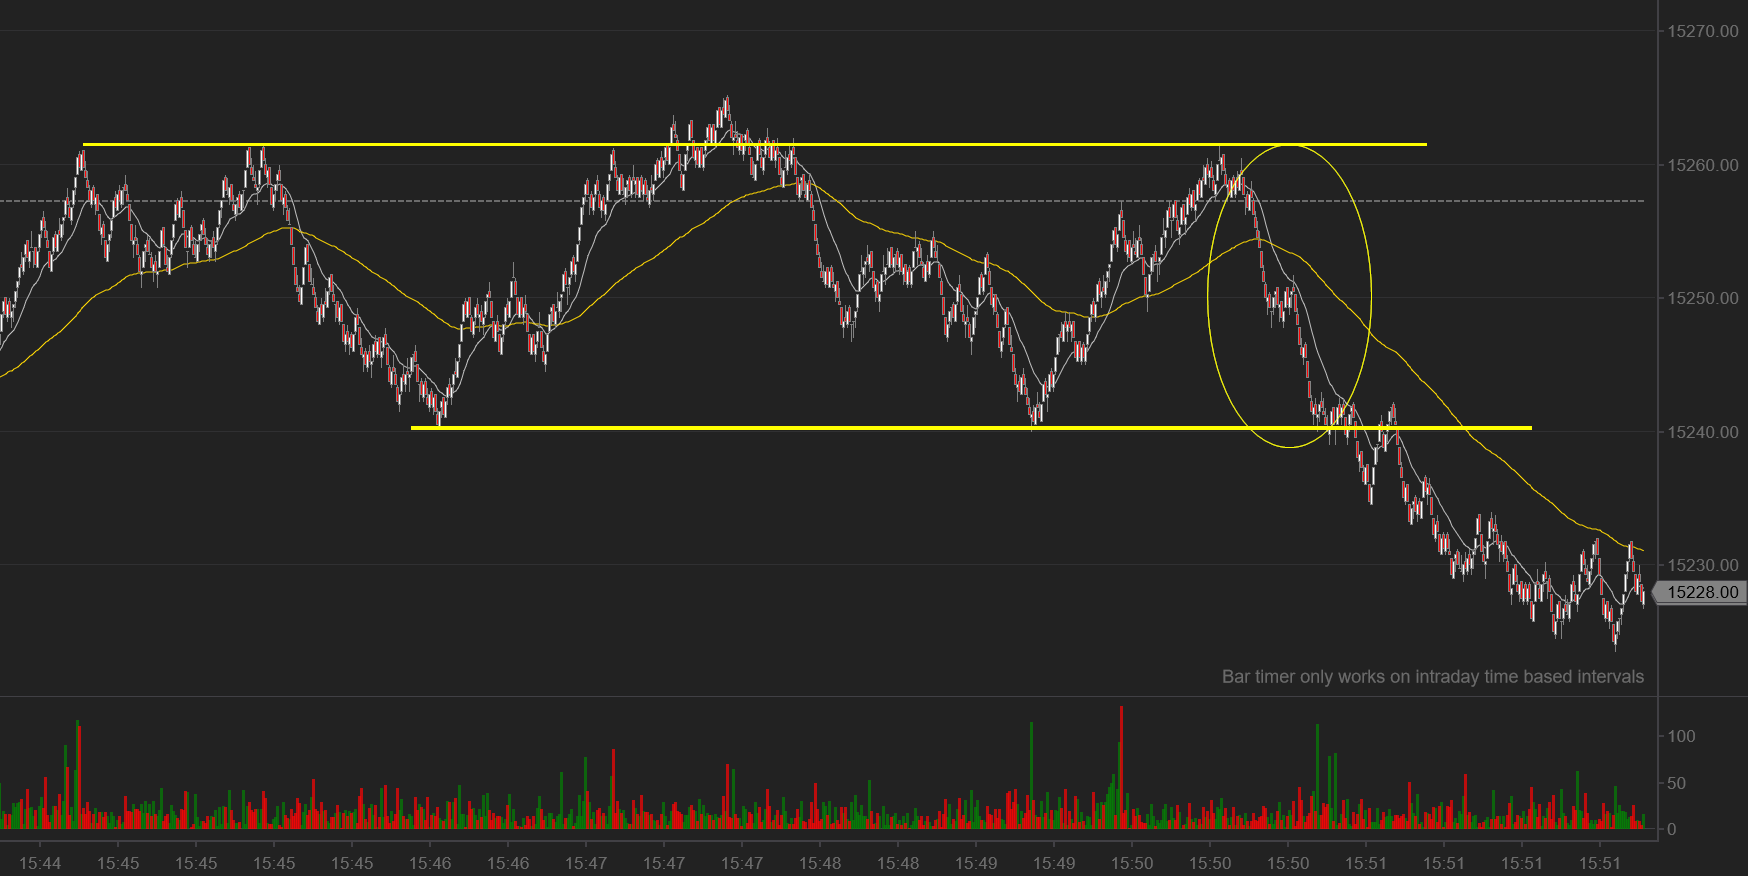Select the 15230.00 price axis label
The height and width of the screenshot is (876, 1748).
(1702, 565)
